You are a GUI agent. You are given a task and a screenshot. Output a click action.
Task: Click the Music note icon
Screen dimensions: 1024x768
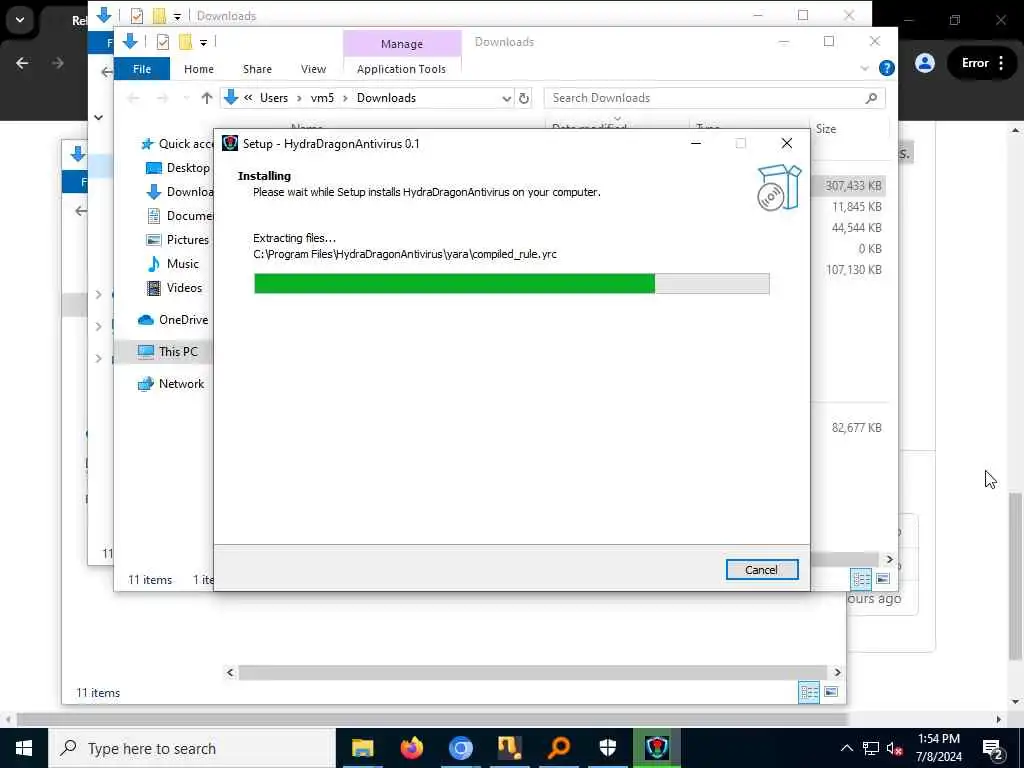pyautogui.click(x=153, y=264)
